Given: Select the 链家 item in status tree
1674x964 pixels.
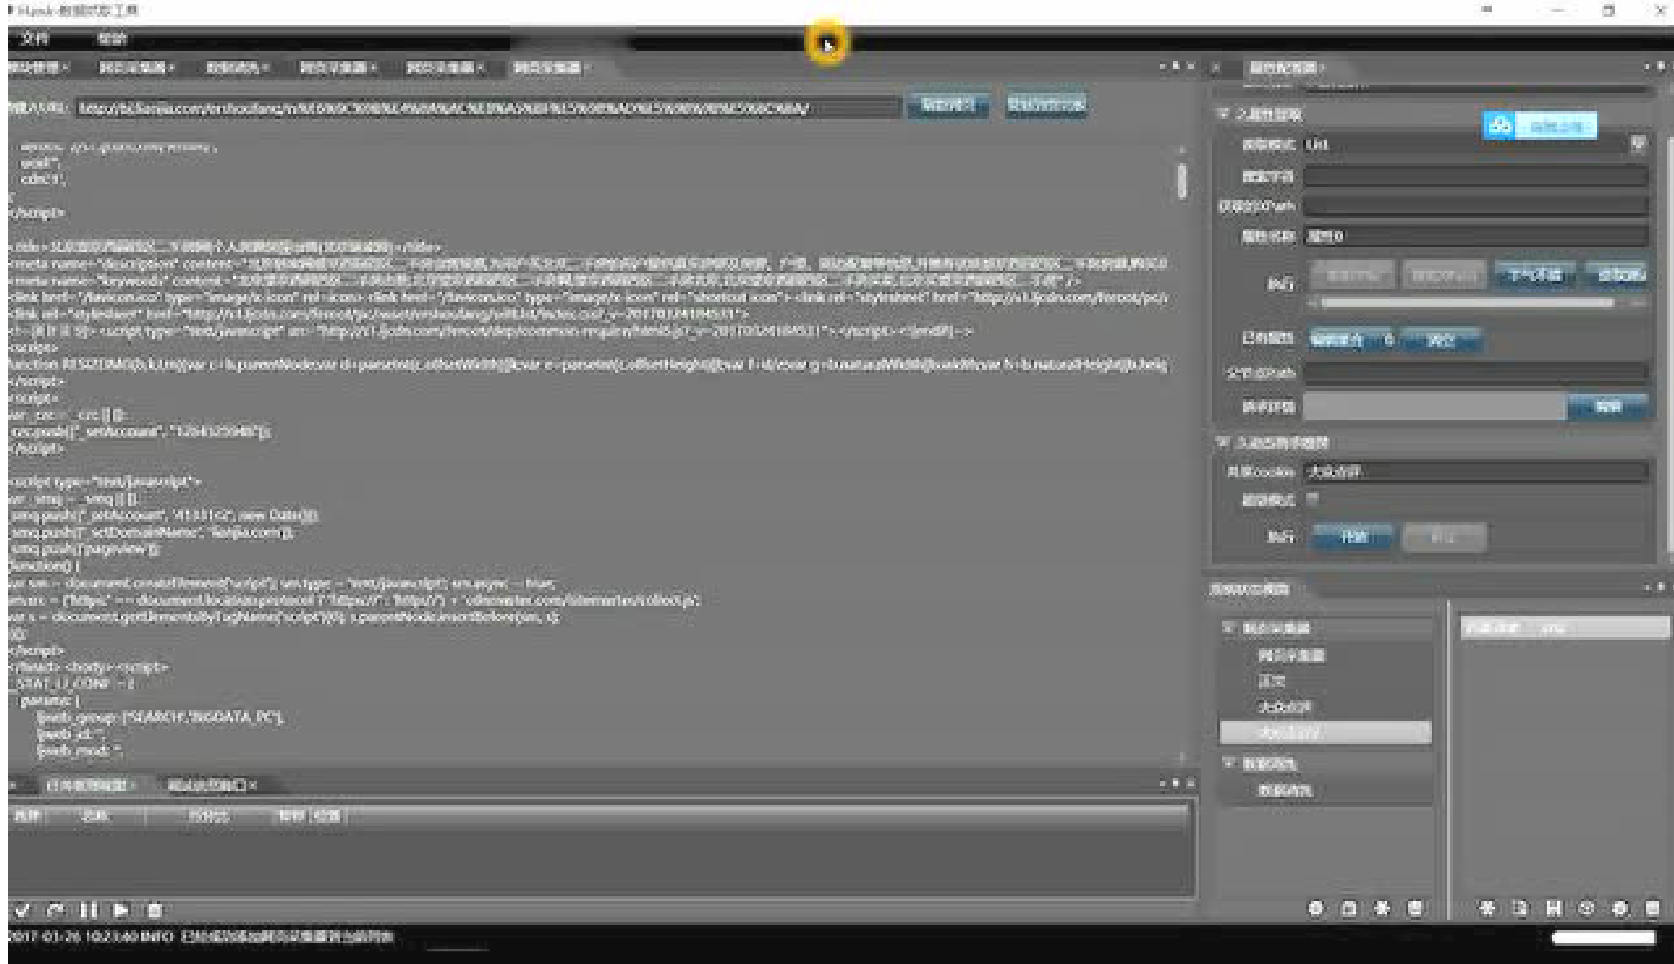Looking at the screenshot, I should [1271, 681].
